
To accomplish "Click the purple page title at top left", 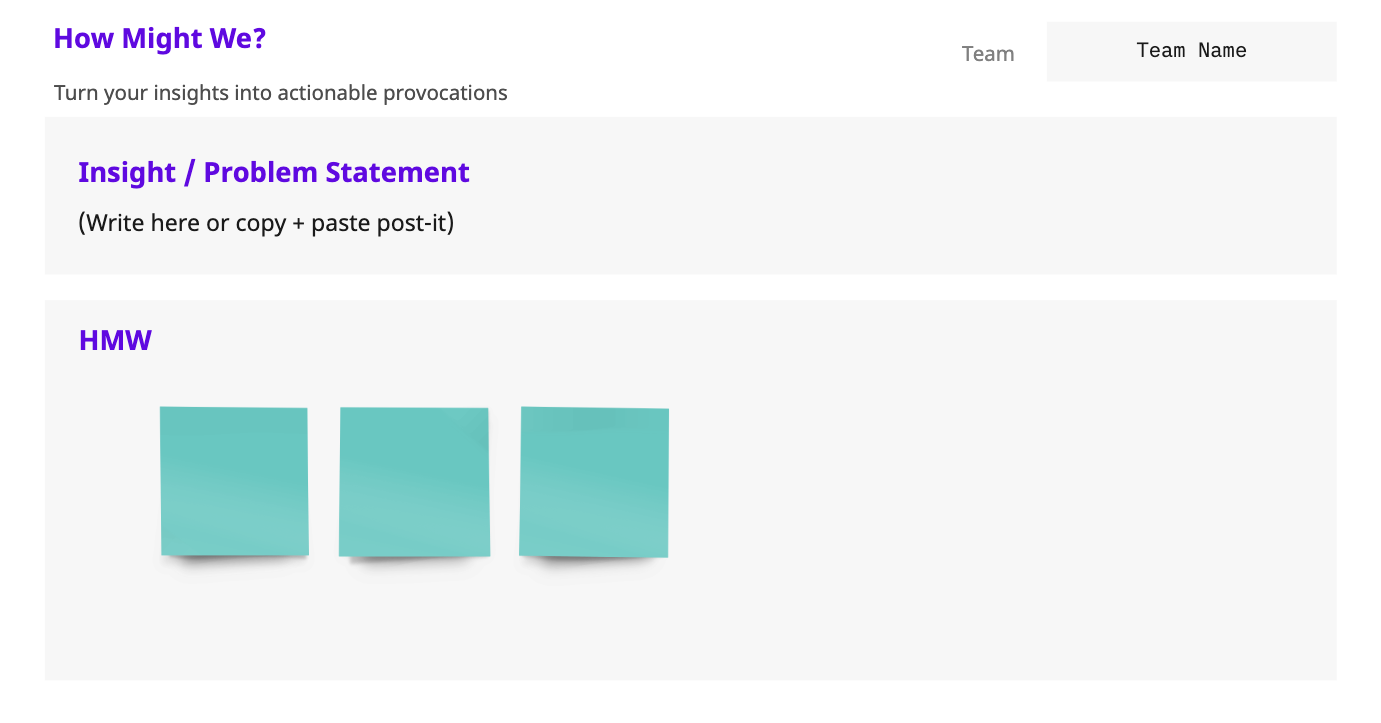I will click(x=160, y=39).
